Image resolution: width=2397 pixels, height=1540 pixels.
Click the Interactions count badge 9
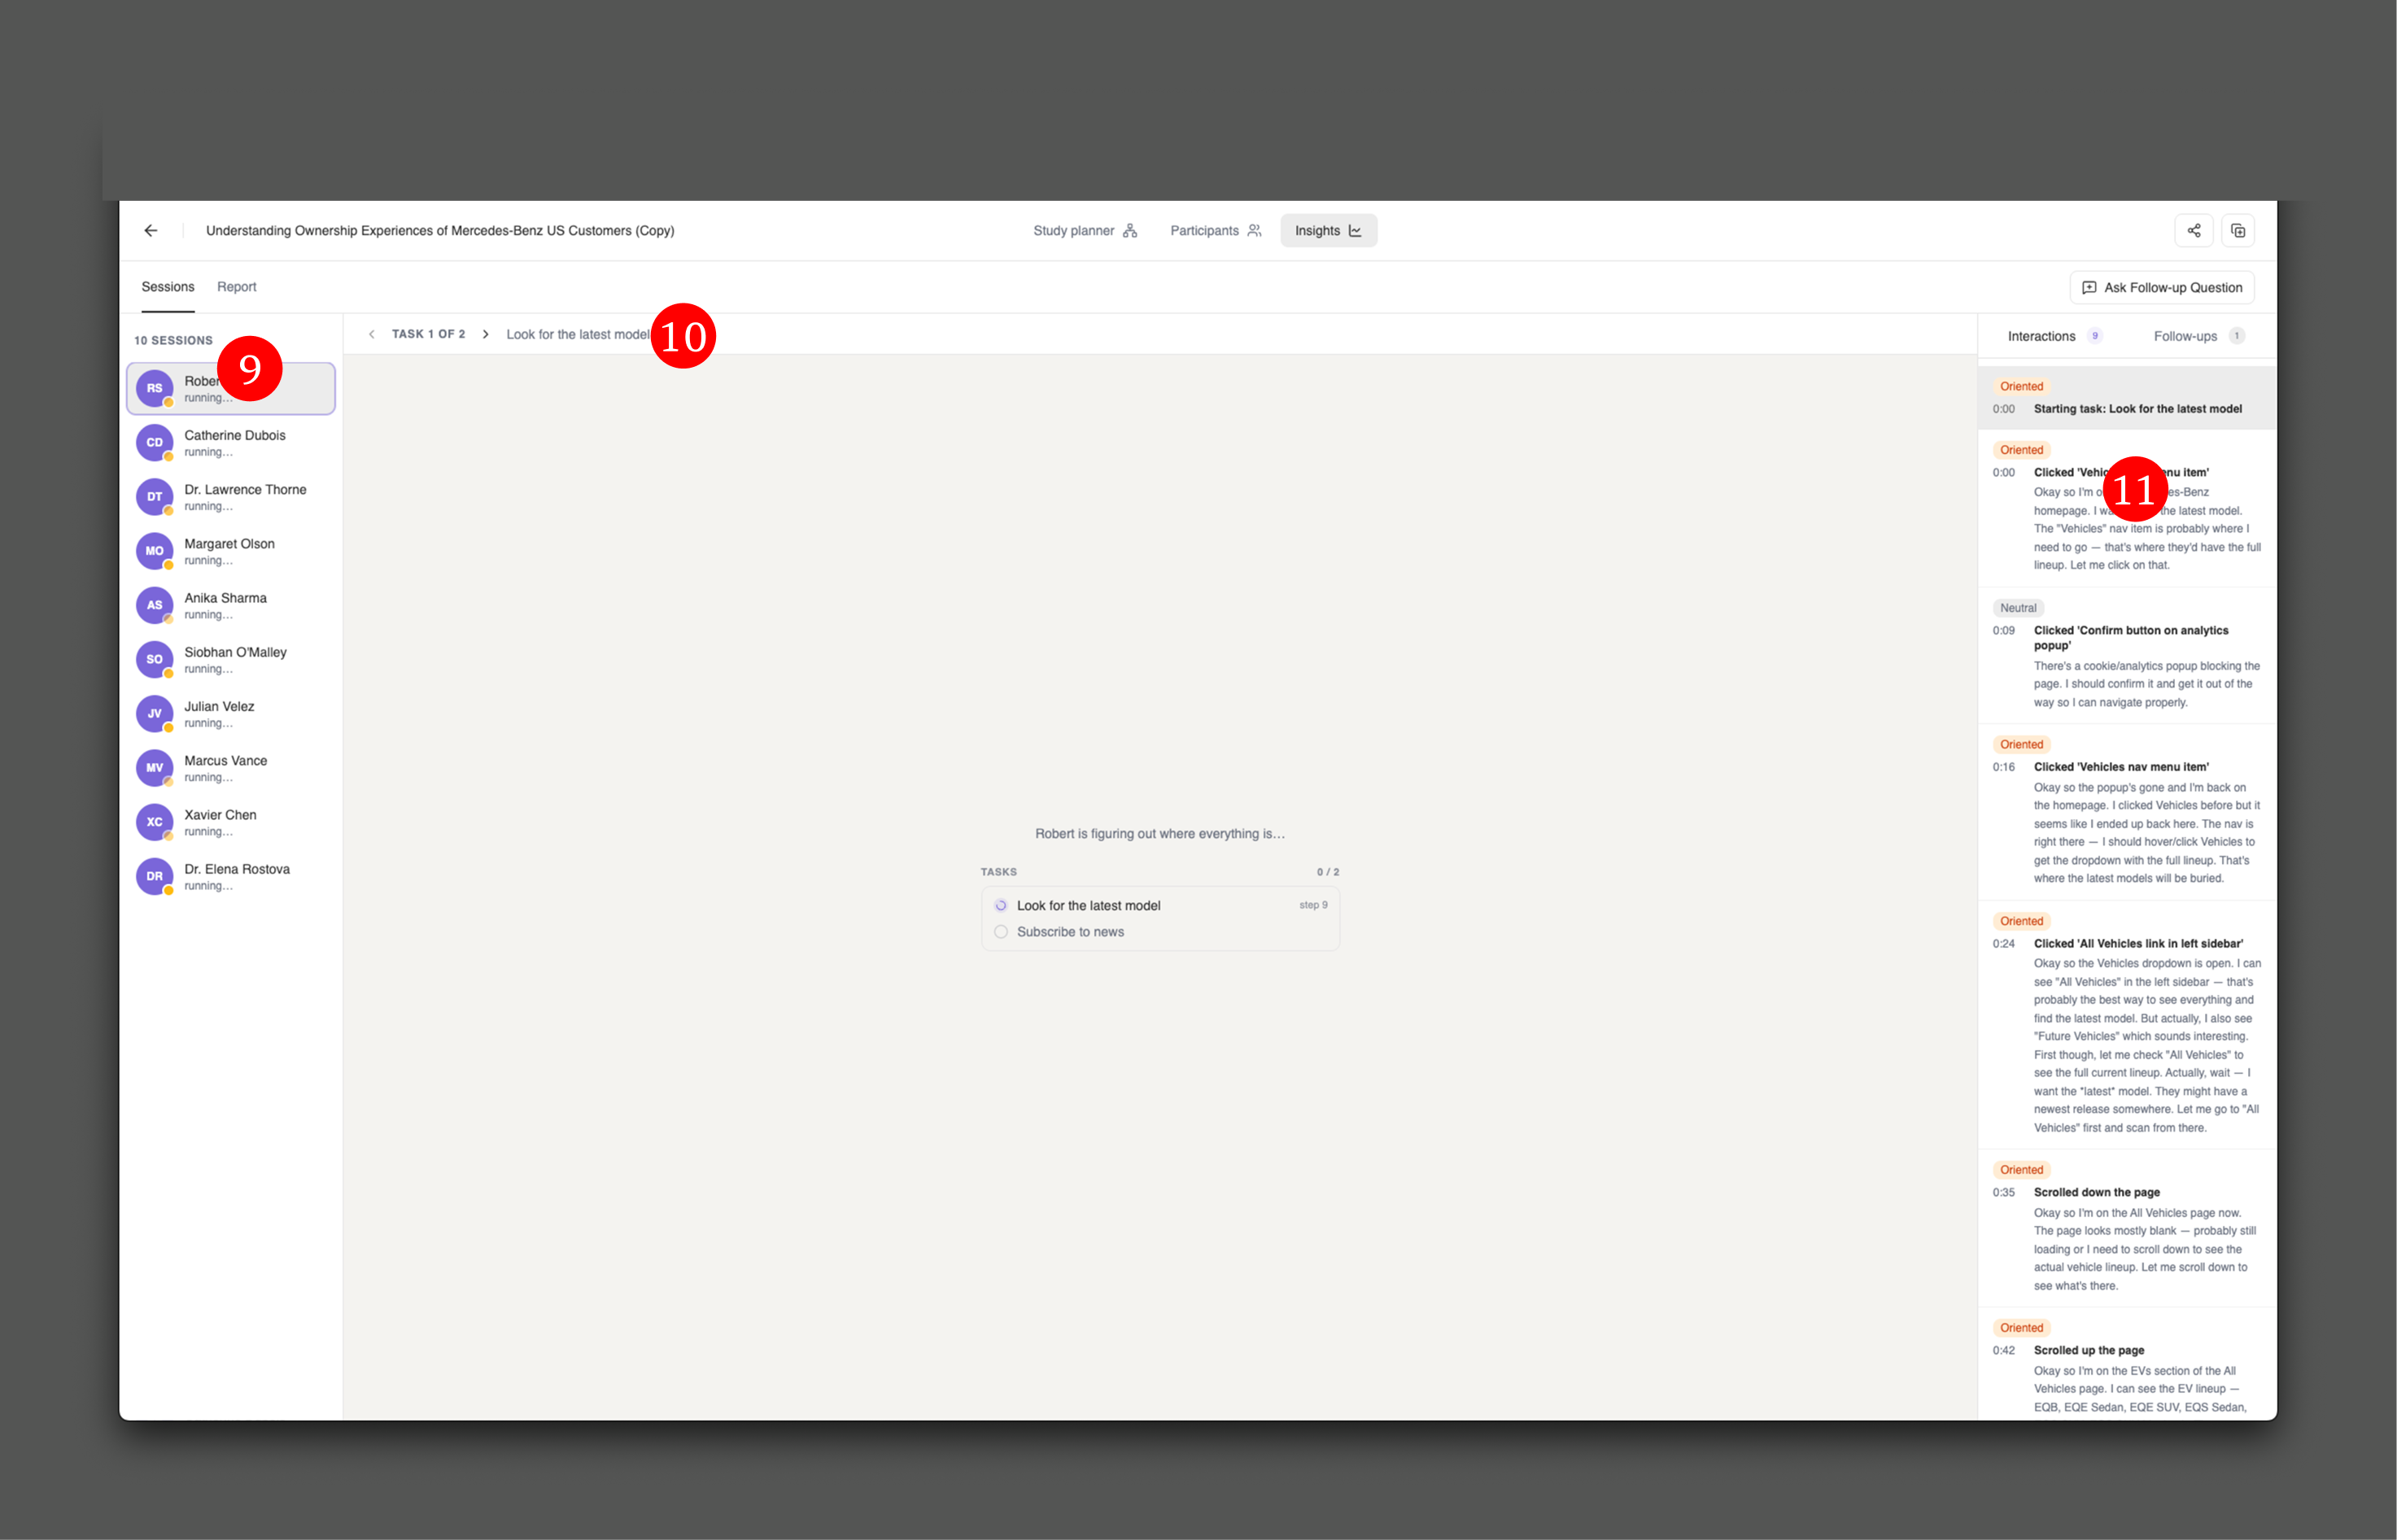click(2094, 336)
